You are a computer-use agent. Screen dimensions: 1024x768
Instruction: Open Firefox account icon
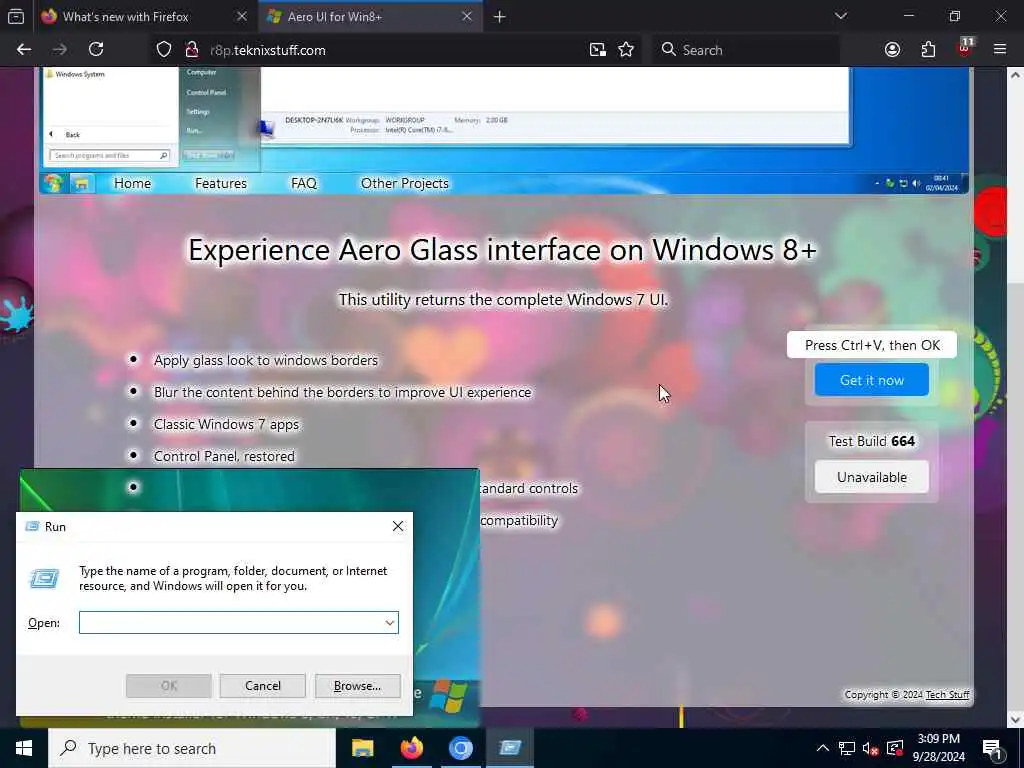[x=892, y=50]
